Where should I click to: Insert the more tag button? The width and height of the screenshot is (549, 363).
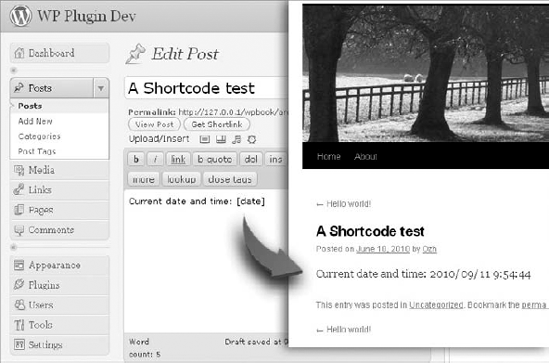pos(144,179)
